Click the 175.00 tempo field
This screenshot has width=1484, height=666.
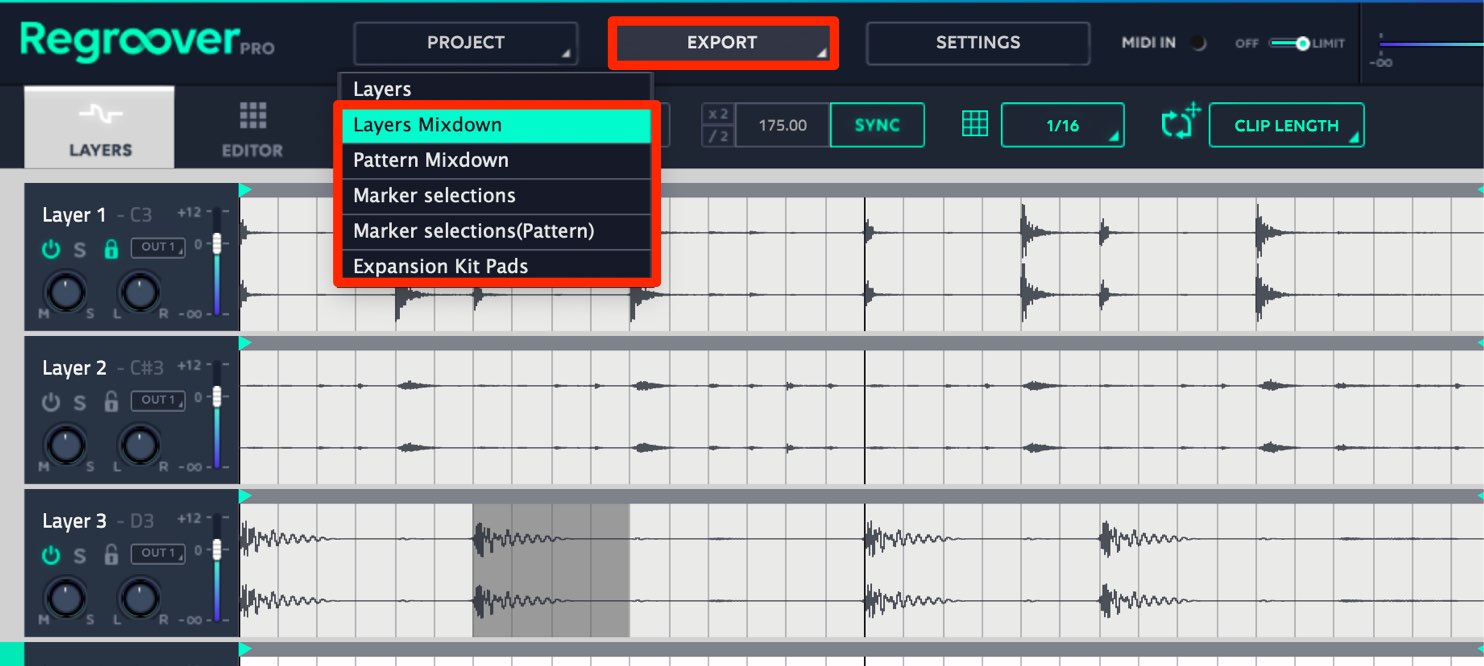pyautogui.click(x=783, y=125)
